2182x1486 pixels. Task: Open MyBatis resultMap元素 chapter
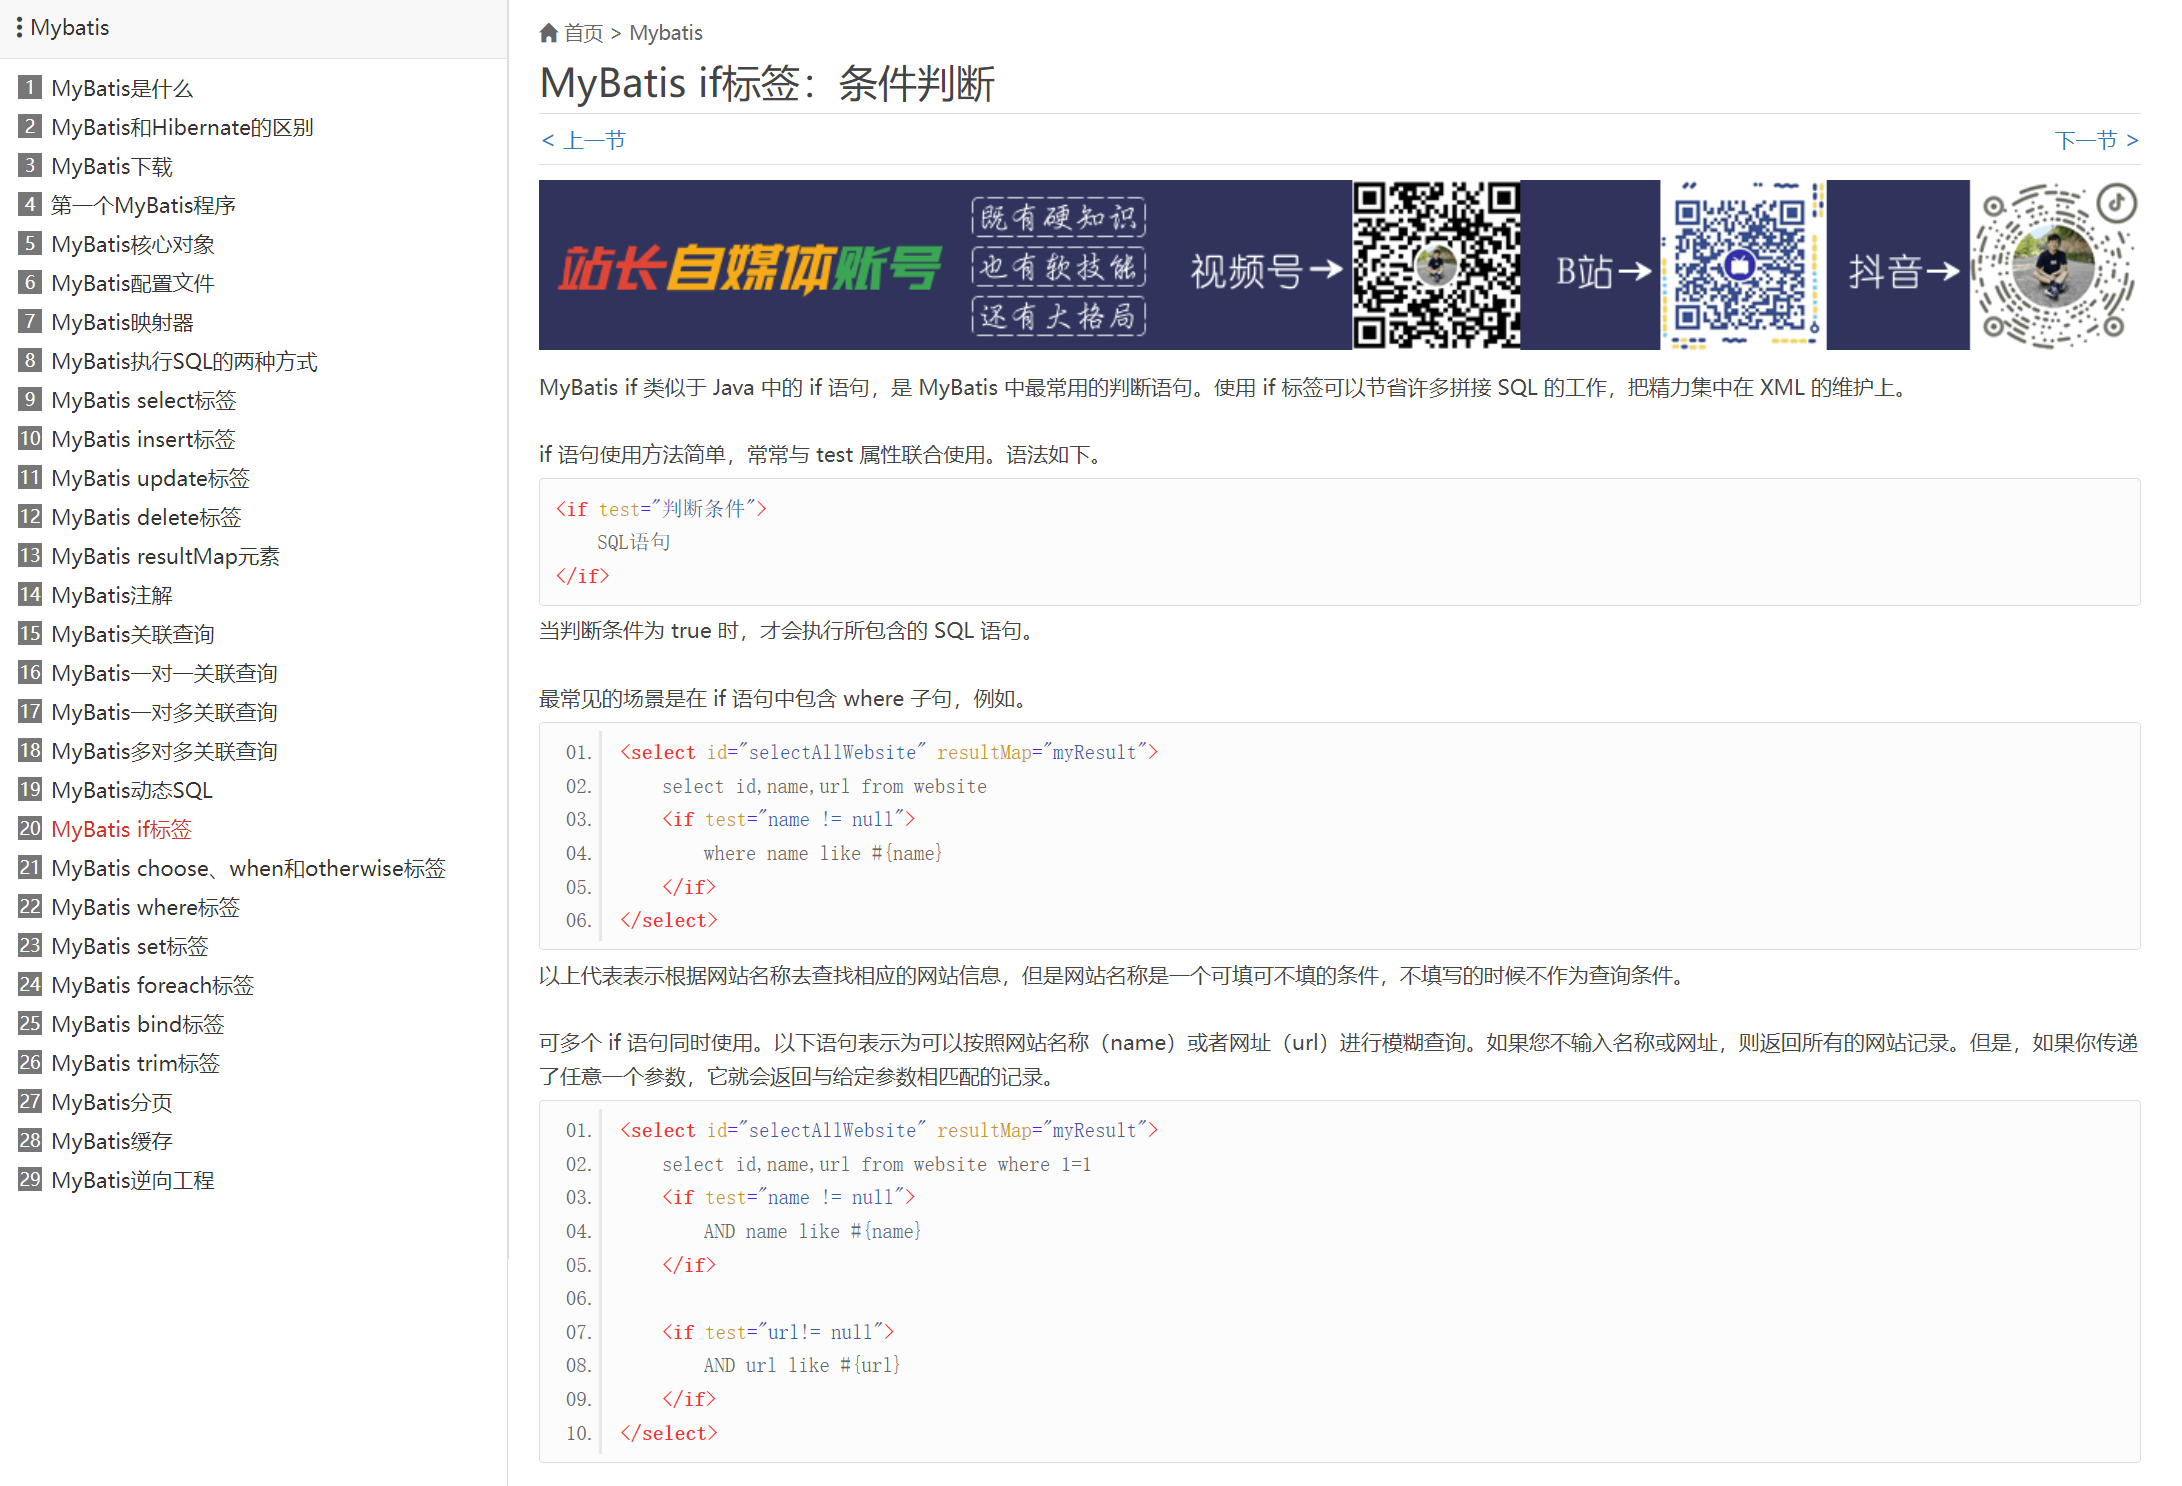165,556
